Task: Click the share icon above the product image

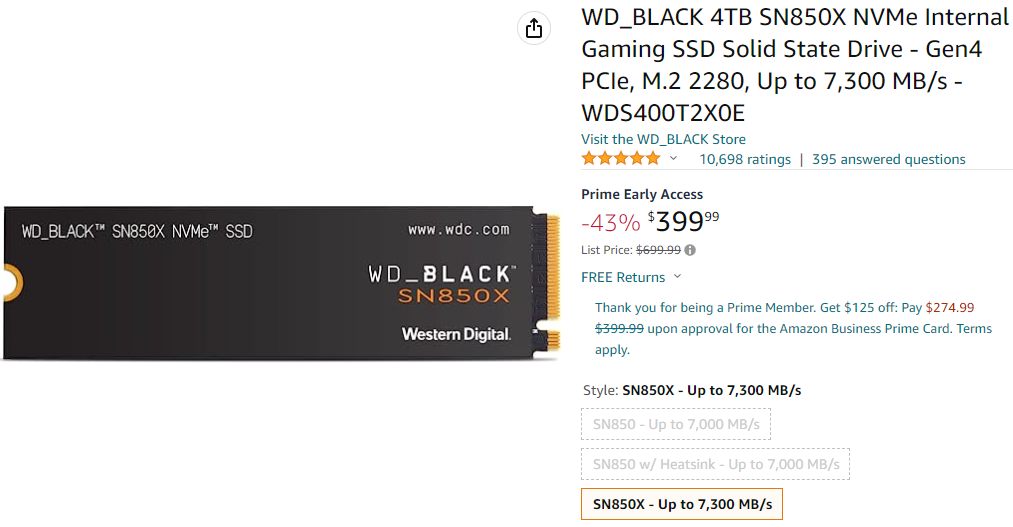Action: click(534, 28)
